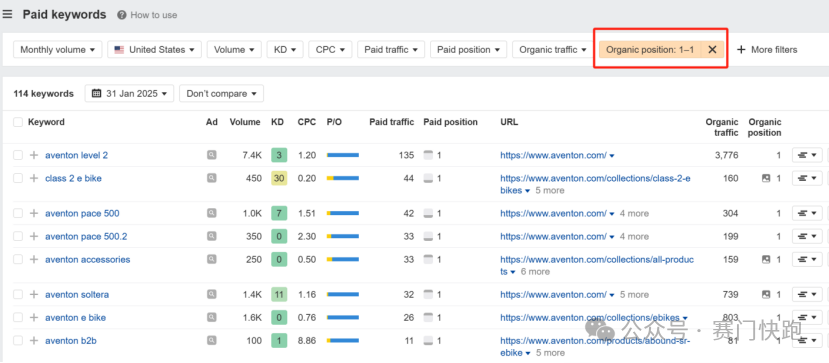Open the Don't compare dropdown
Viewport: 829px width, 363px height.
222,94
